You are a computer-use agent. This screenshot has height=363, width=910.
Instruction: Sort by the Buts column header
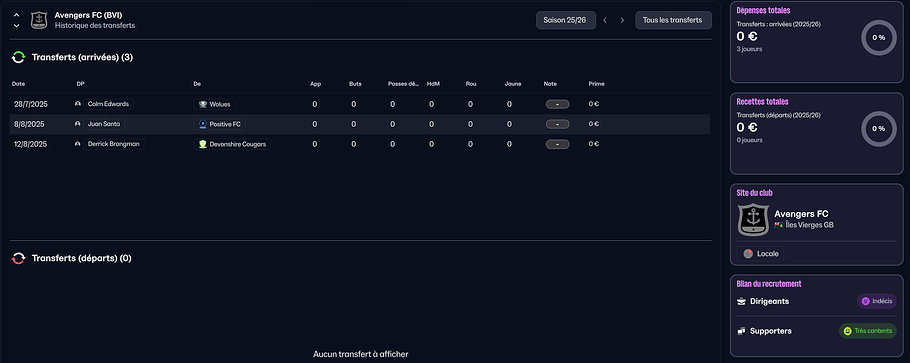pos(356,84)
